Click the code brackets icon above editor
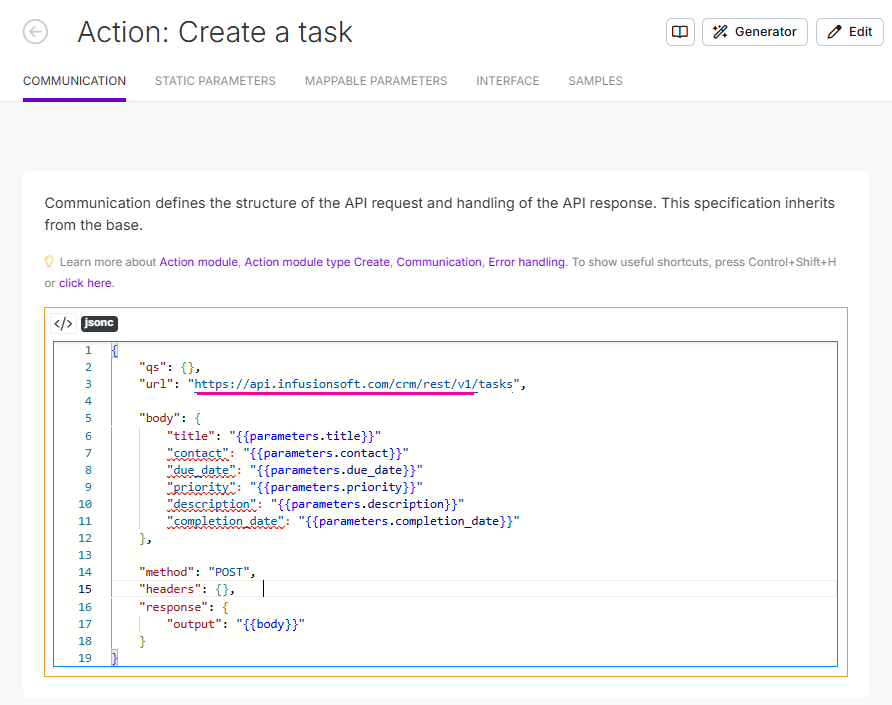The width and height of the screenshot is (892, 705). click(63, 323)
